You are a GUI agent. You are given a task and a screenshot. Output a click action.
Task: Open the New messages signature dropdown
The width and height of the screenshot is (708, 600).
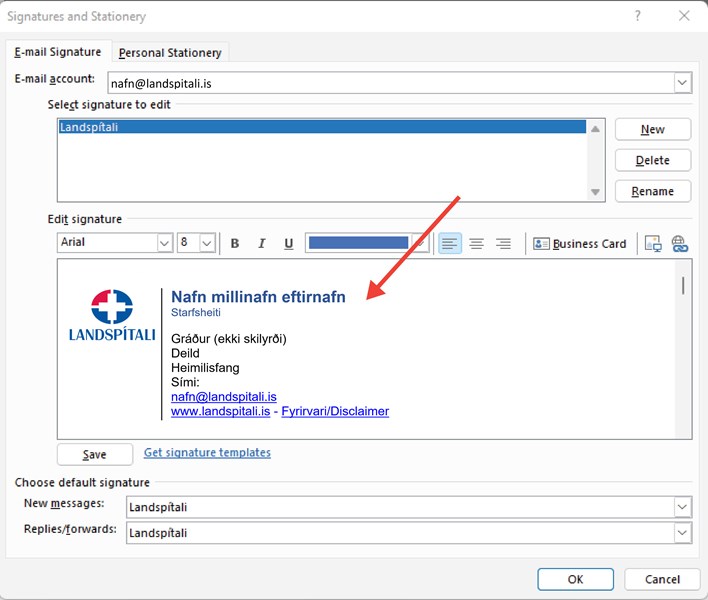(x=682, y=507)
